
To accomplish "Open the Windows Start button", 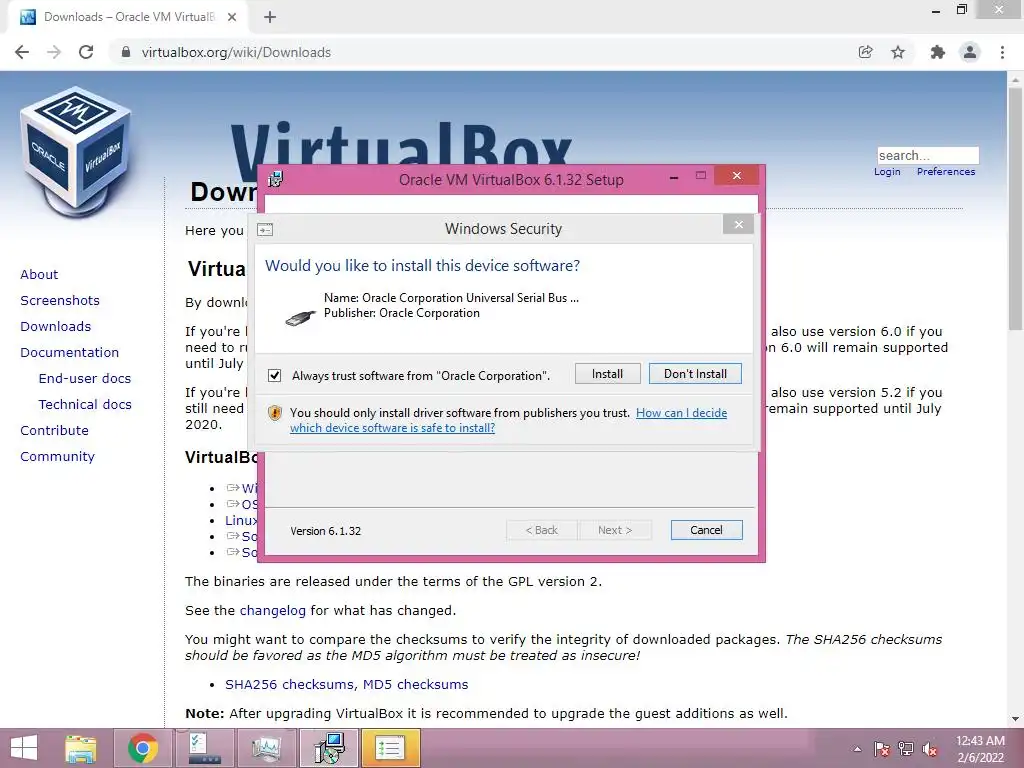I will pyautogui.click(x=24, y=748).
